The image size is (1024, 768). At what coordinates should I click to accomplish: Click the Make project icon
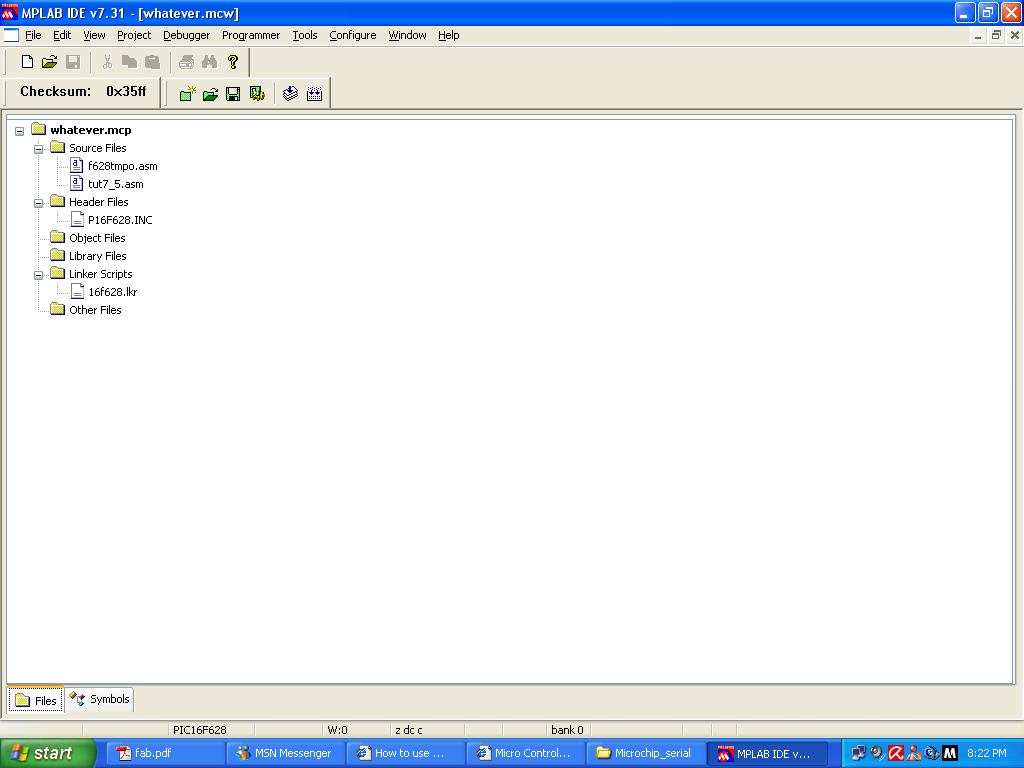pos(291,94)
